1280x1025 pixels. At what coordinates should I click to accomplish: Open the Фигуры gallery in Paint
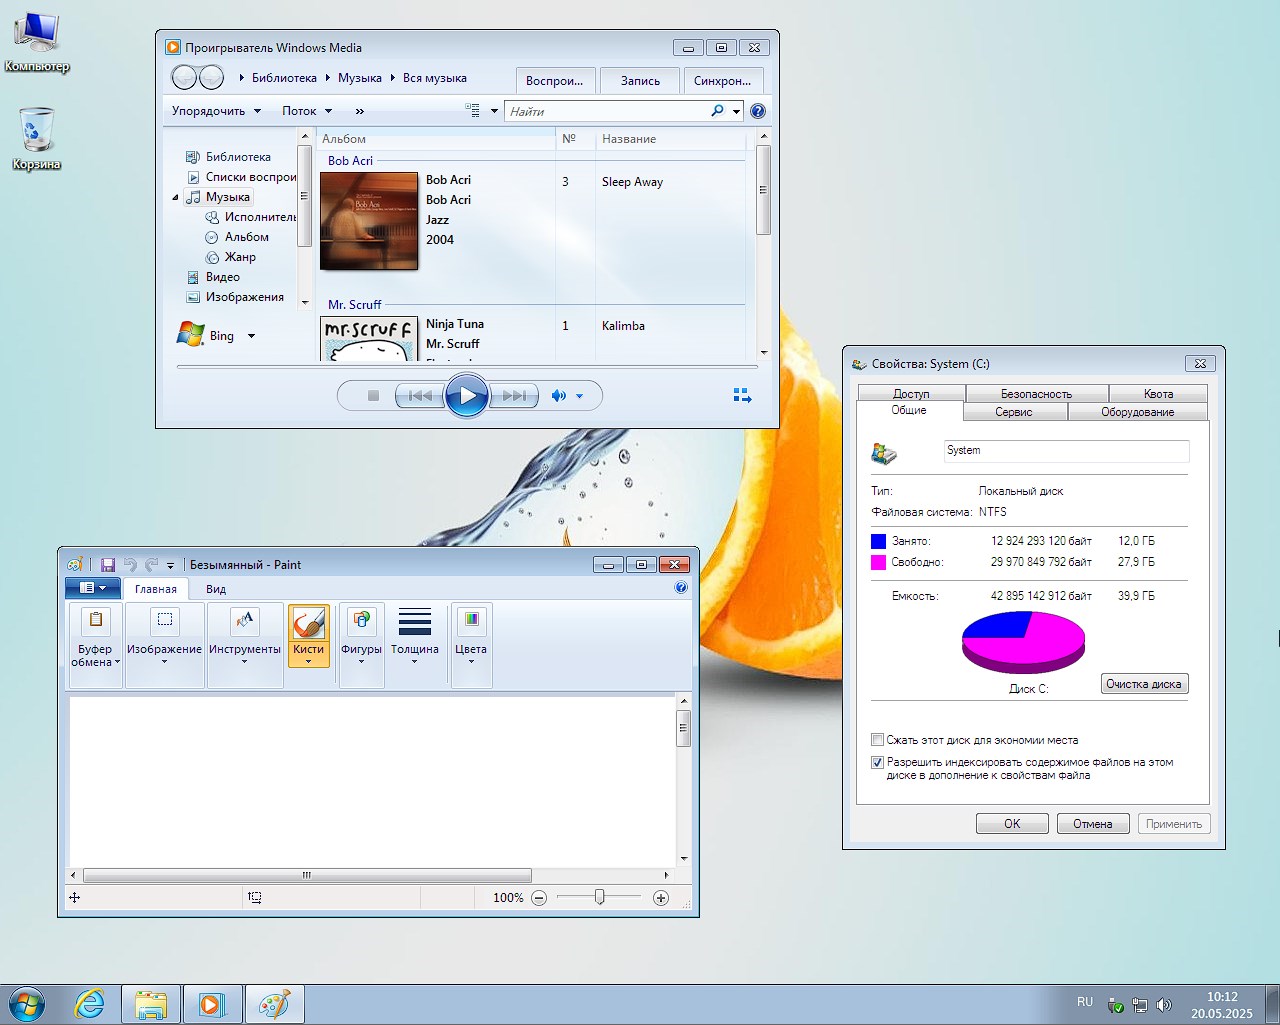click(x=361, y=646)
